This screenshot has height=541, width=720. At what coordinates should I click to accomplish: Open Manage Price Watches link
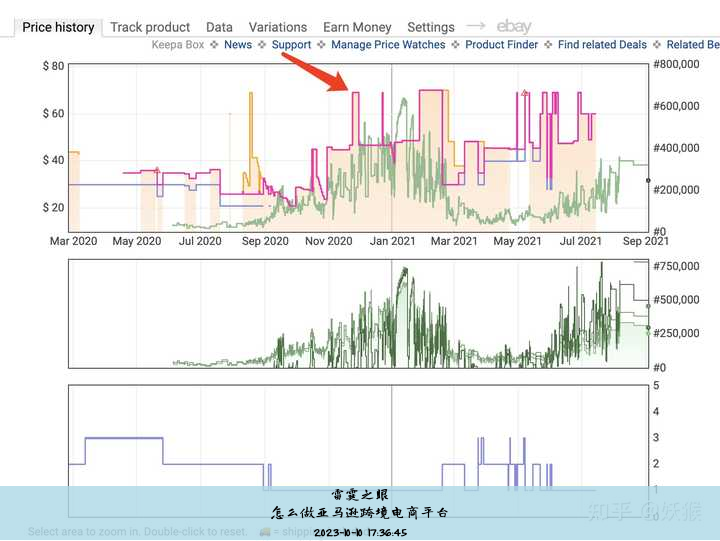coord(388,45)
